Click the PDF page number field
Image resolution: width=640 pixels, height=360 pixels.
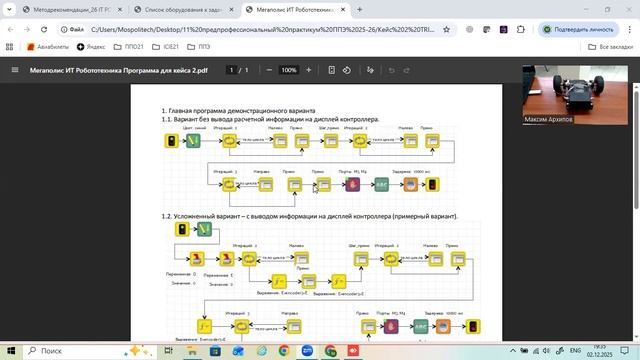click(231, 70)
